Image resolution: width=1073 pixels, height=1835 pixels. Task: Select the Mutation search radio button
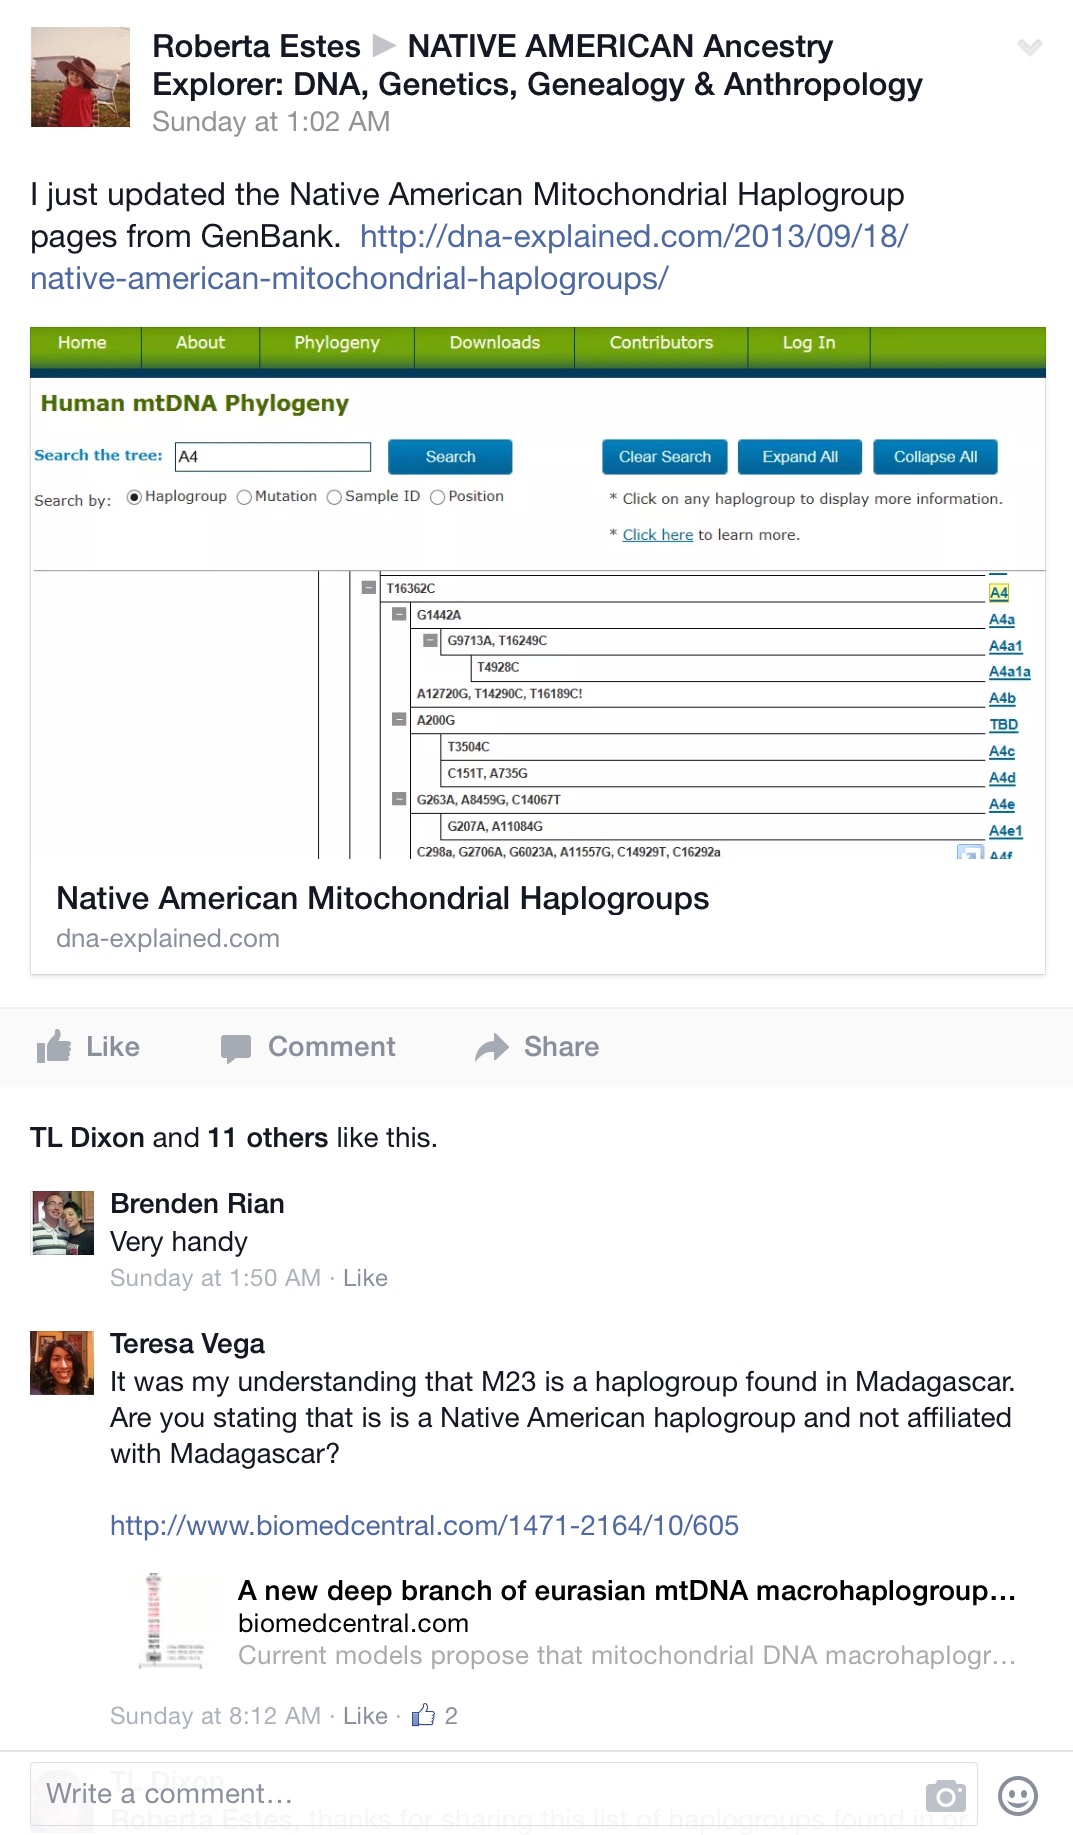[244, 497]
